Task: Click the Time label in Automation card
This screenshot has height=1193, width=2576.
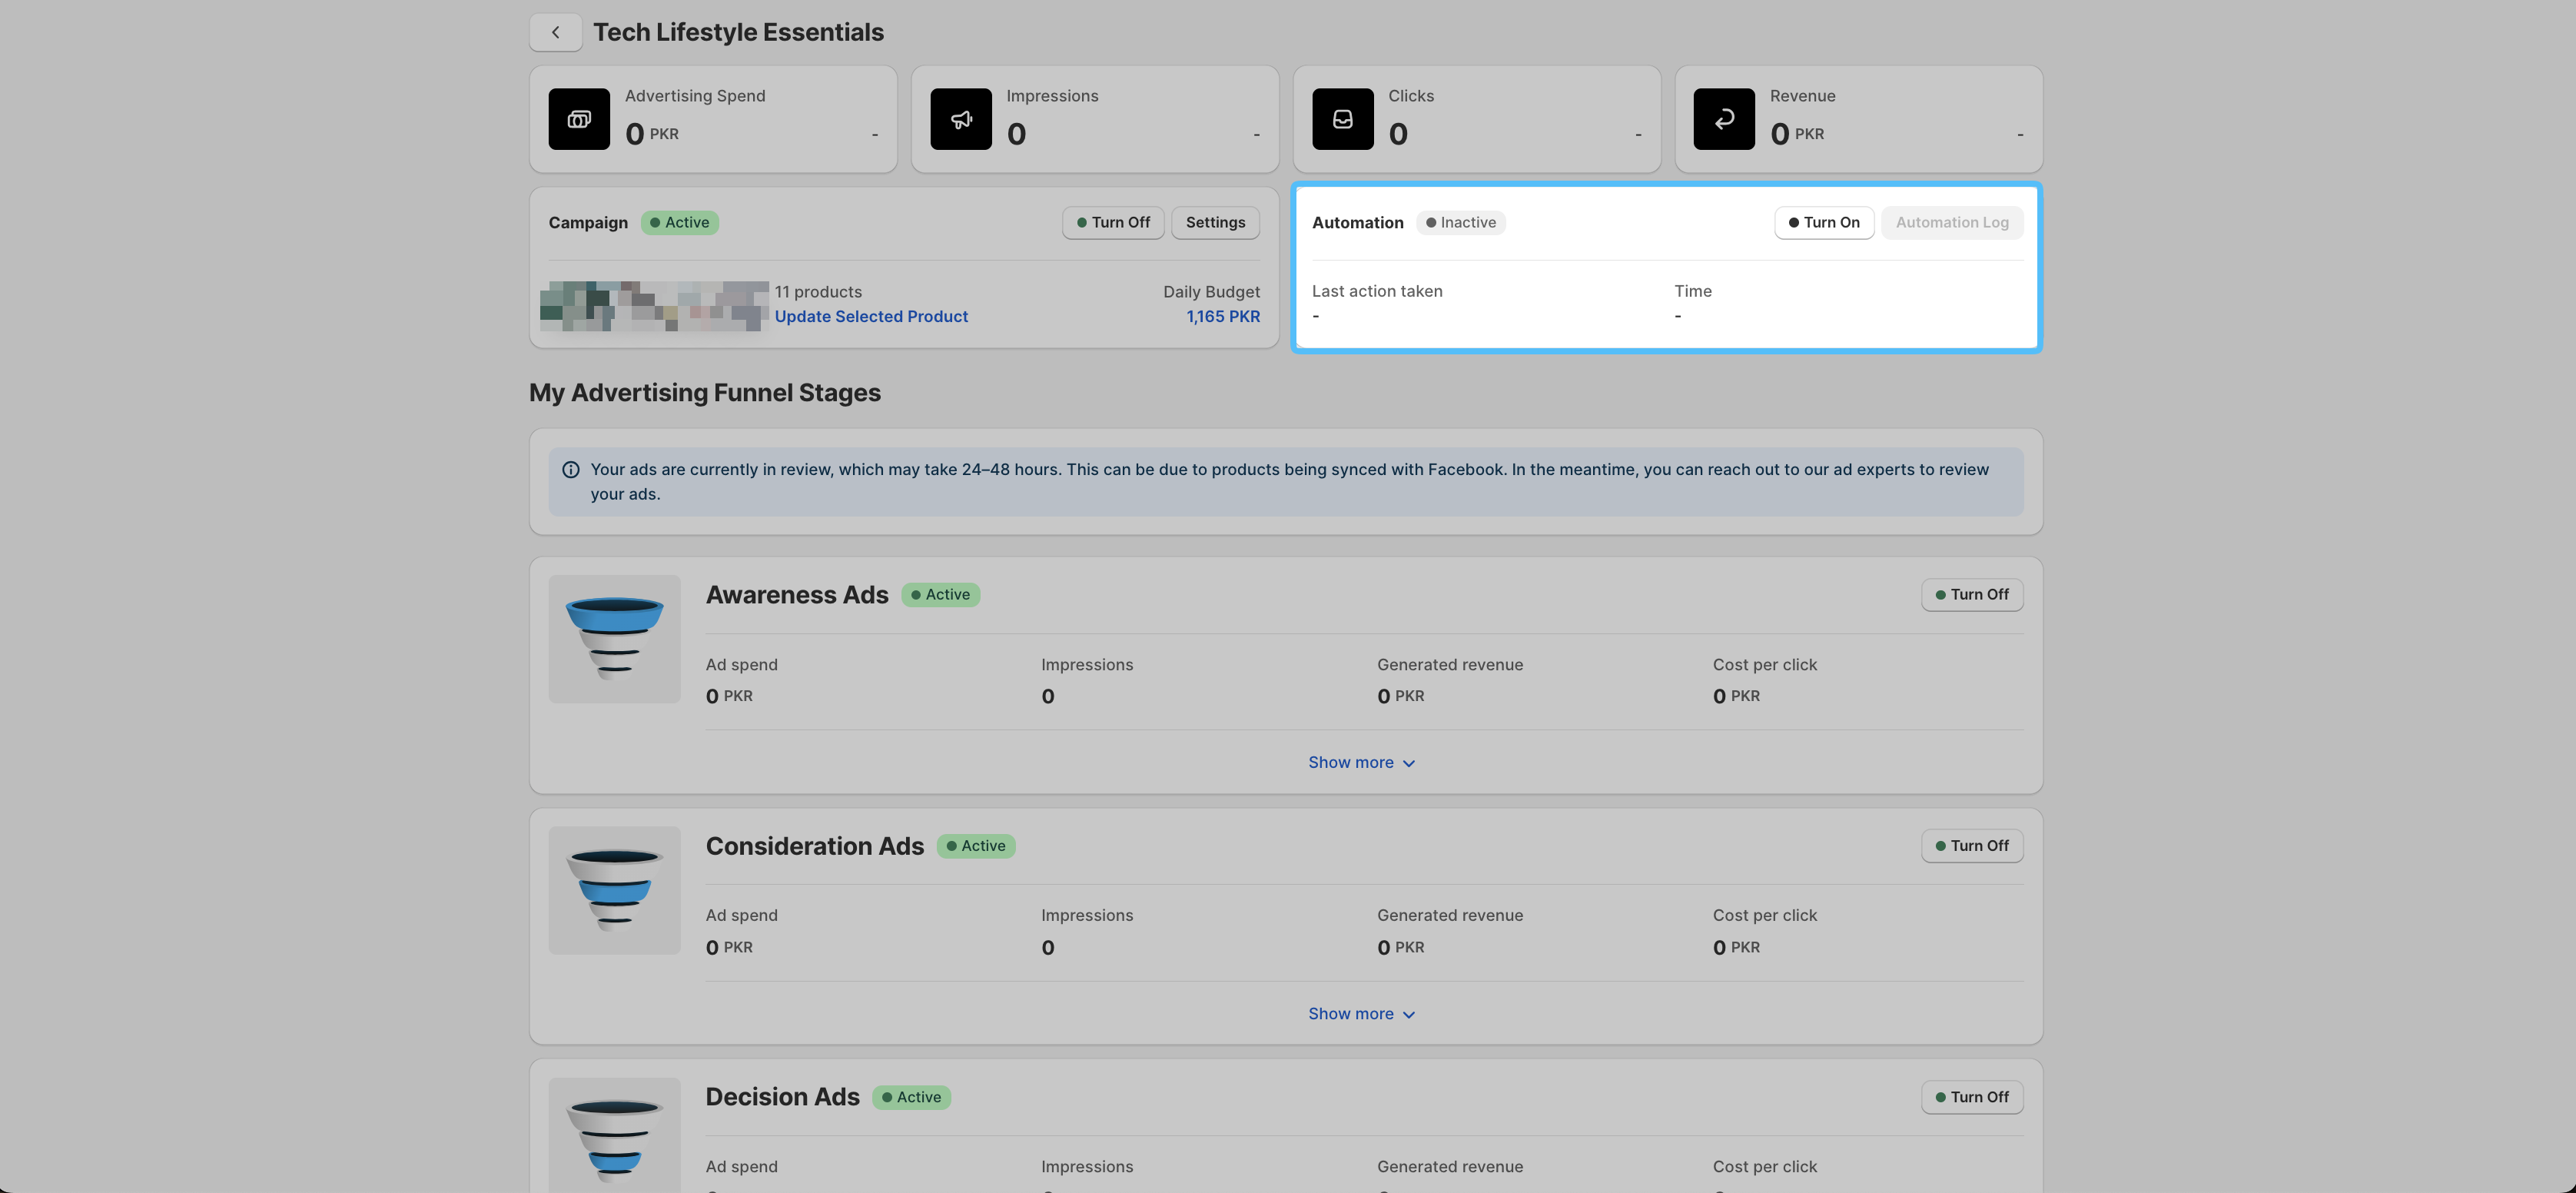Action: (1693, 291)
